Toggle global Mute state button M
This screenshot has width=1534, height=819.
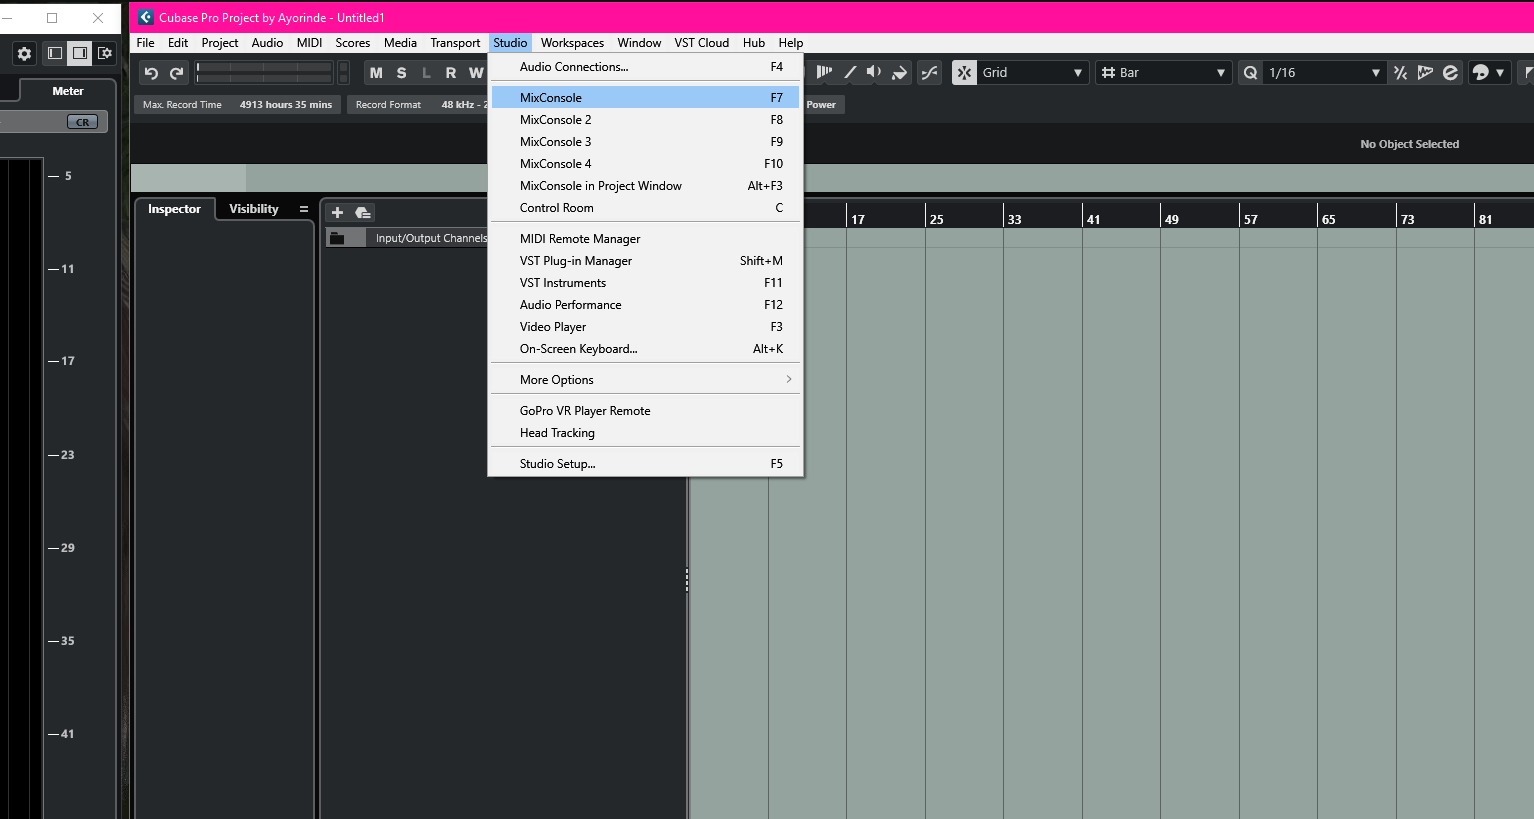pyautogui.click(x=376, y=73)
